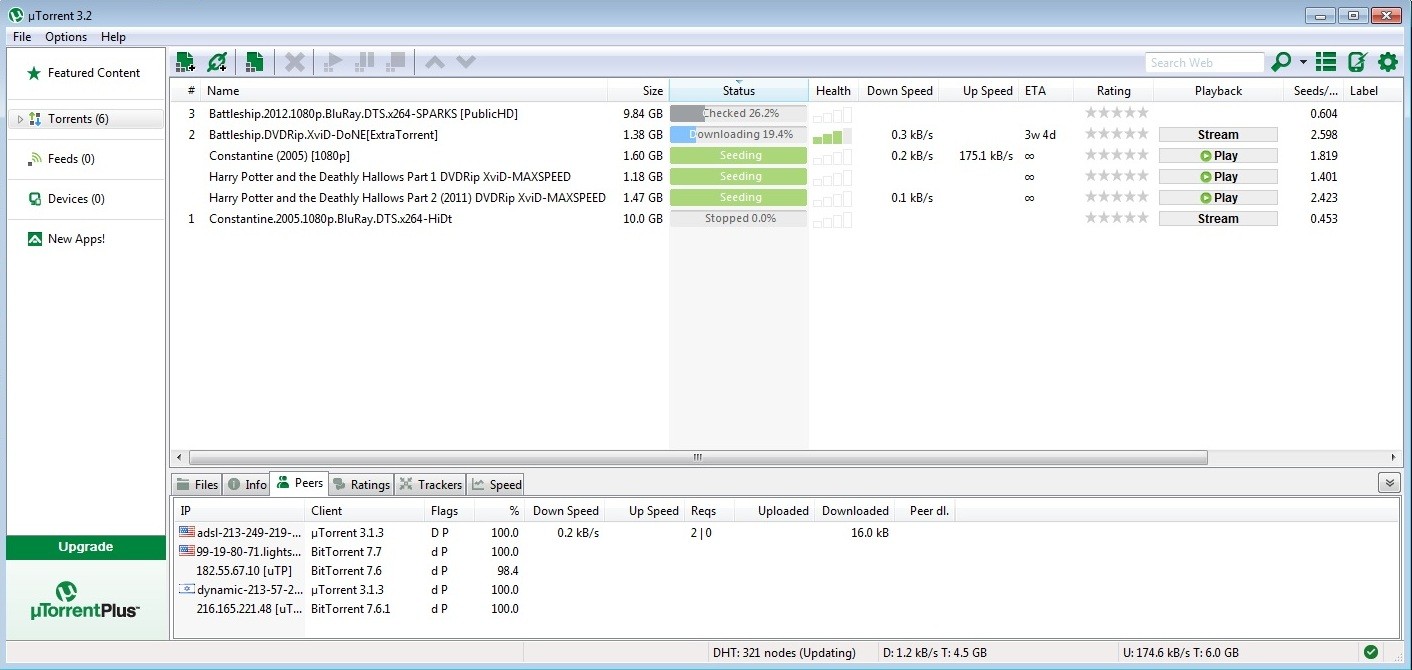The width and height of the screenshot is (1412, 670).
Task: Click the Downloading 19.4% progress bar
Action: click(x=738, y=135)
